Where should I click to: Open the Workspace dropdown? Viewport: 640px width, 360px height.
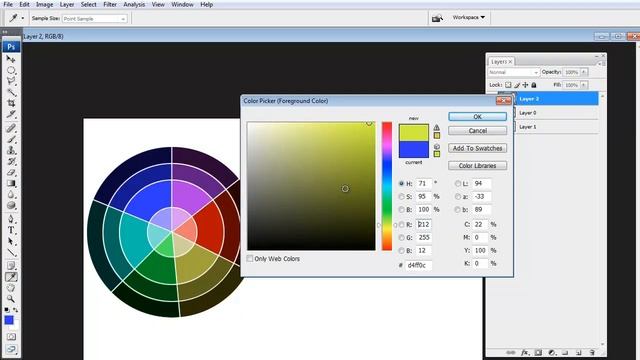coord(469,18)
